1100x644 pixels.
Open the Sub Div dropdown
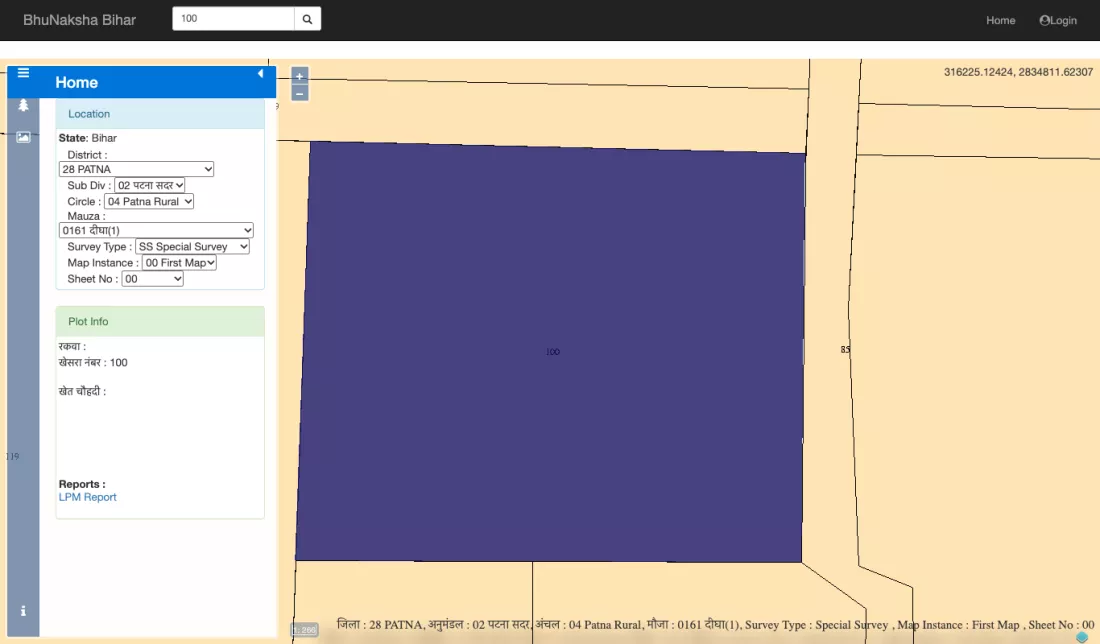pos(149,185)
